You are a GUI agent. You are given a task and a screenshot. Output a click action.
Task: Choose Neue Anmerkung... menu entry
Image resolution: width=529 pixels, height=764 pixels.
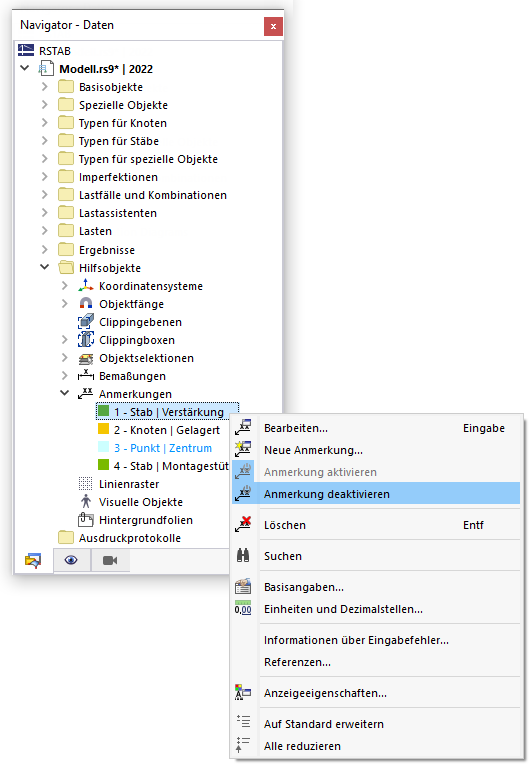pos(376,450)
